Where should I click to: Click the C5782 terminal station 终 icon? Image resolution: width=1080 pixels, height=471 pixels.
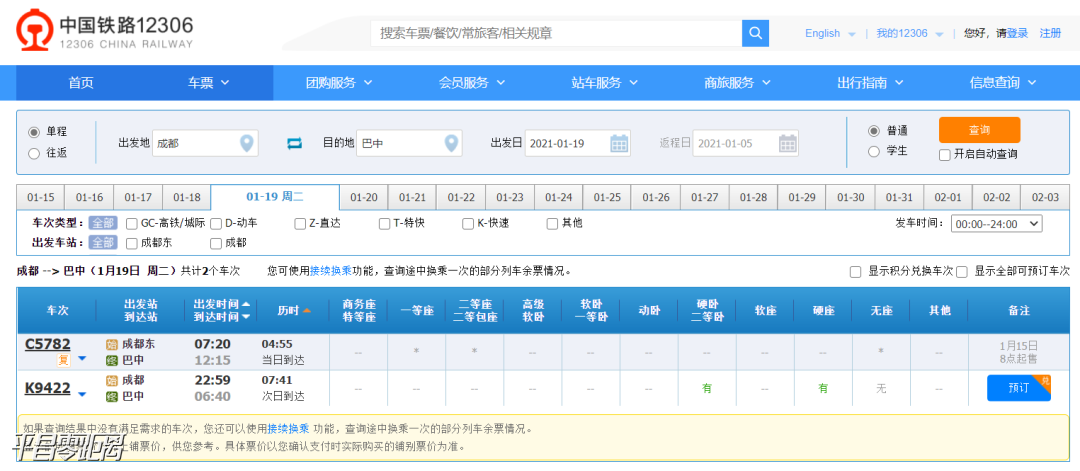coord(112,360)
